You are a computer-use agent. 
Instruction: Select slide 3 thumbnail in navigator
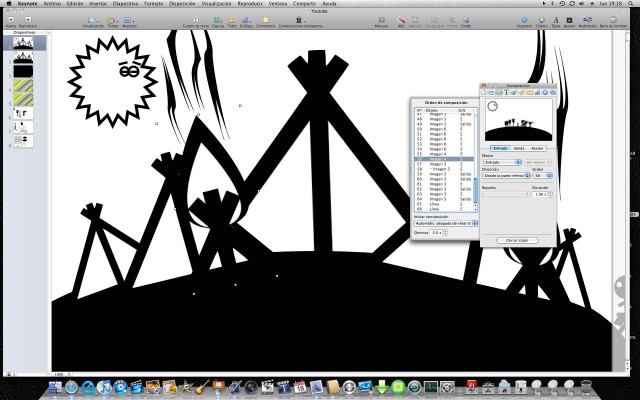tap(23, 71)
